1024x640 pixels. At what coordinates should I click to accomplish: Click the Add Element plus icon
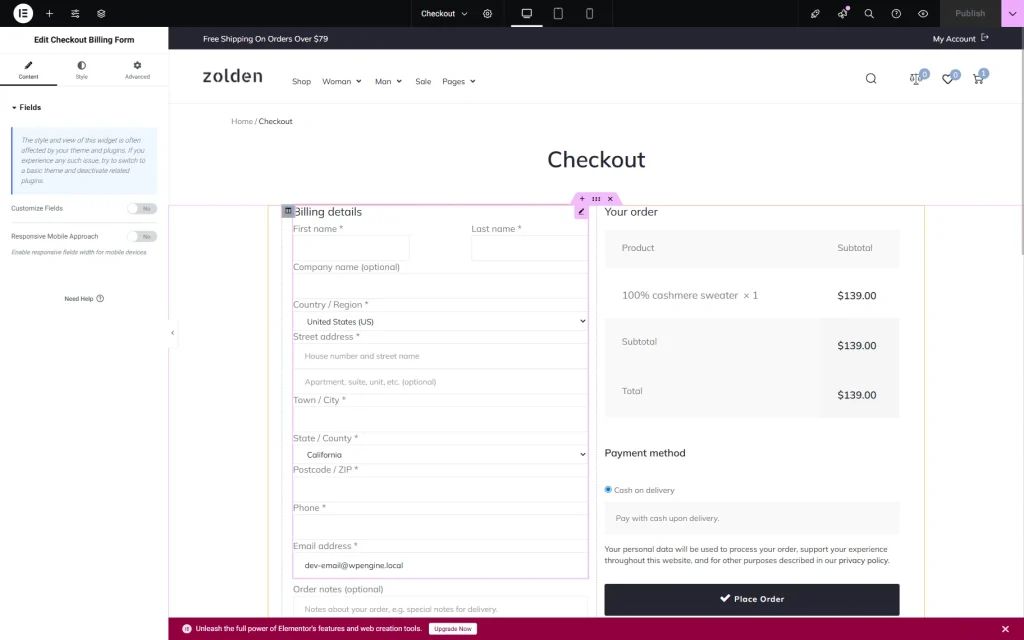[x=49, y=13]
